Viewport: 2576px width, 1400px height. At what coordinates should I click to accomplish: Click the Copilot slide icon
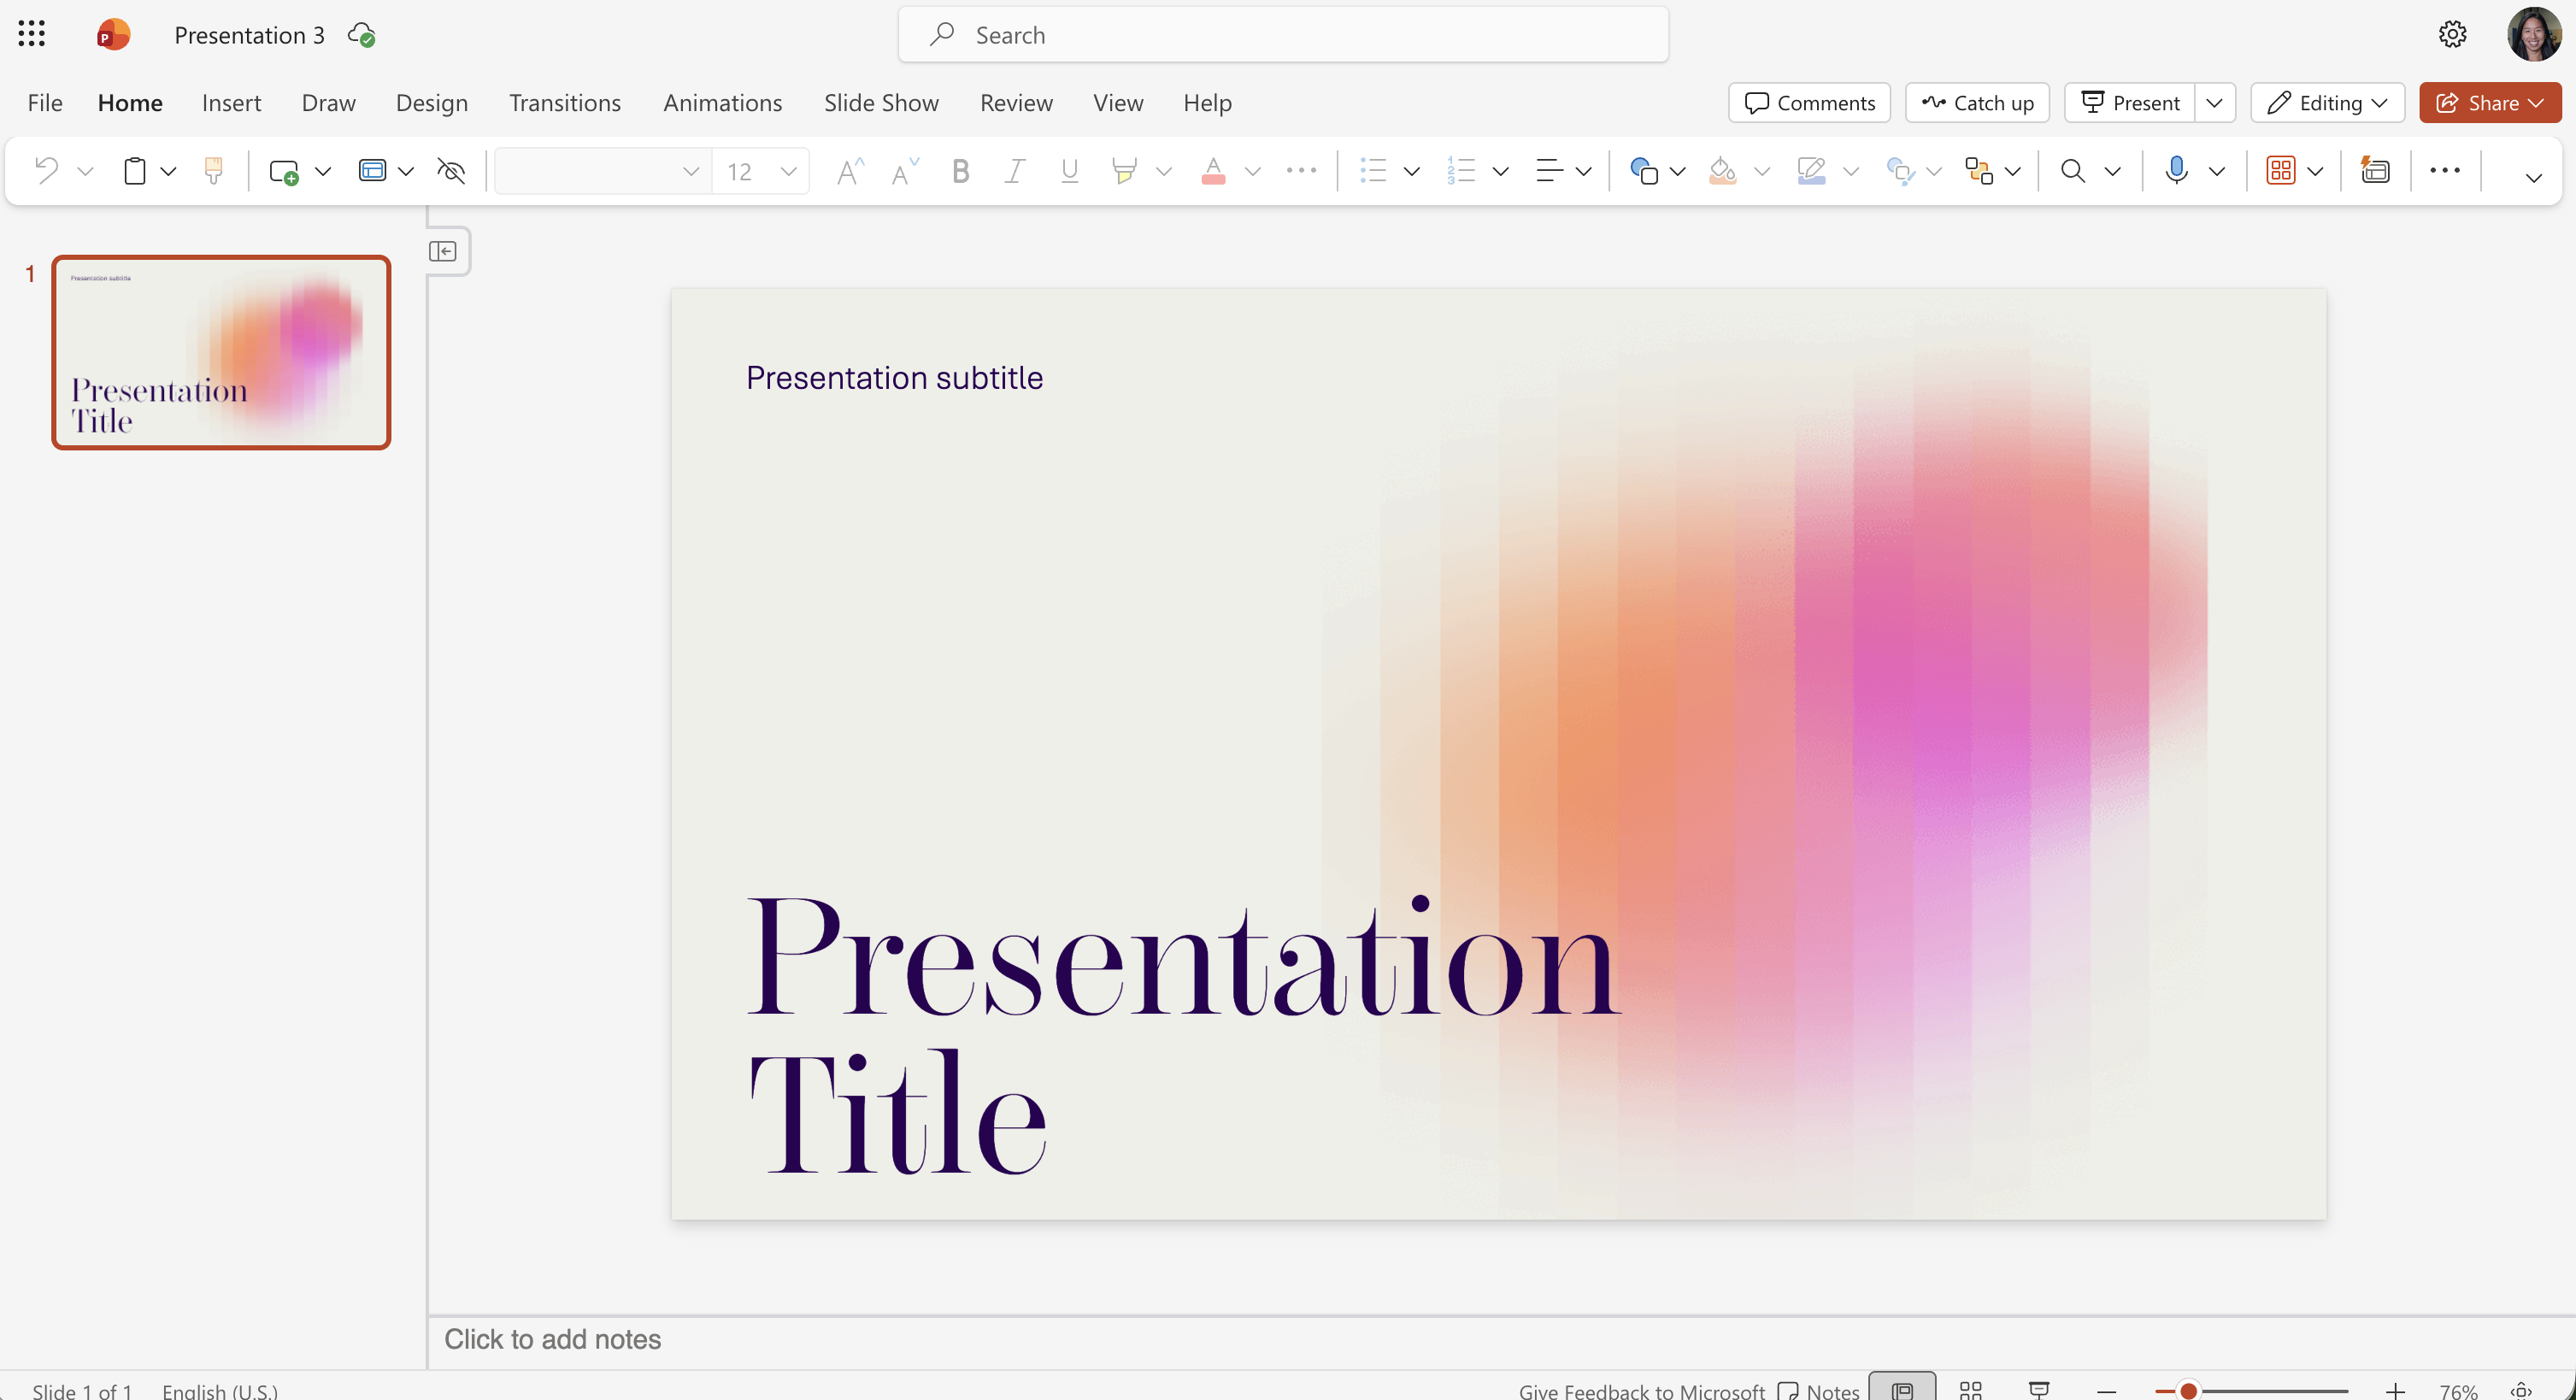pyautogui.click(x=2375, y=171)
